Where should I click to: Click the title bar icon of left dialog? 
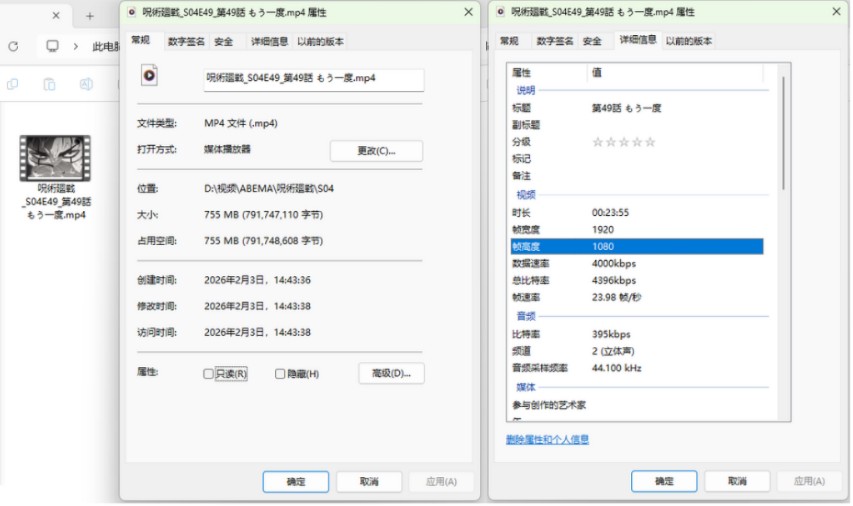pyautogui.click(x=132, y=12)
